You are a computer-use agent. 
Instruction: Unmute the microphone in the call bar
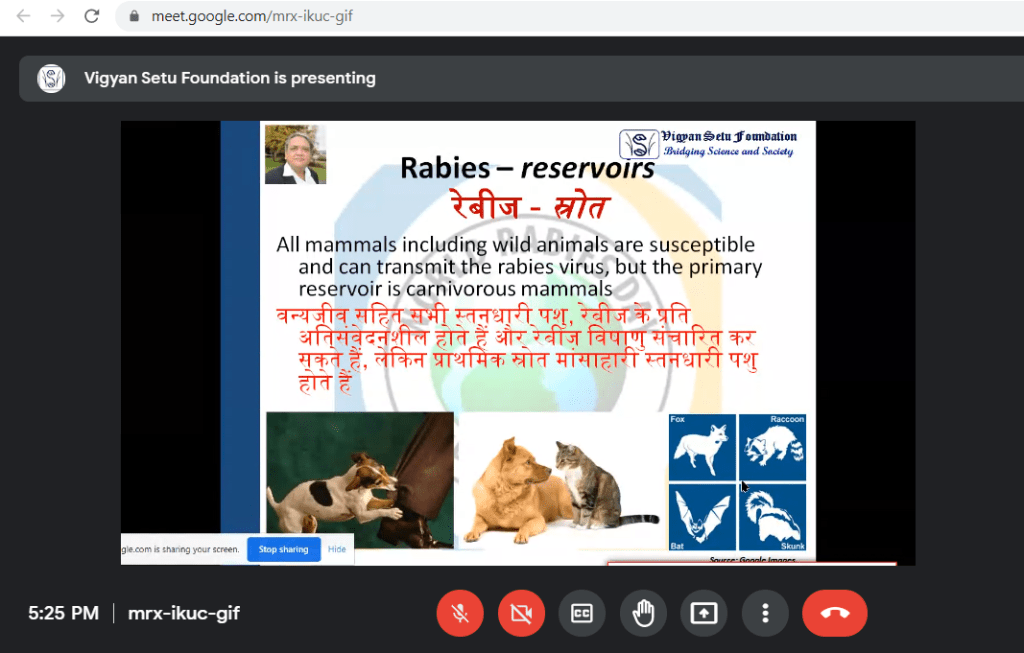(x=460, y=614)
